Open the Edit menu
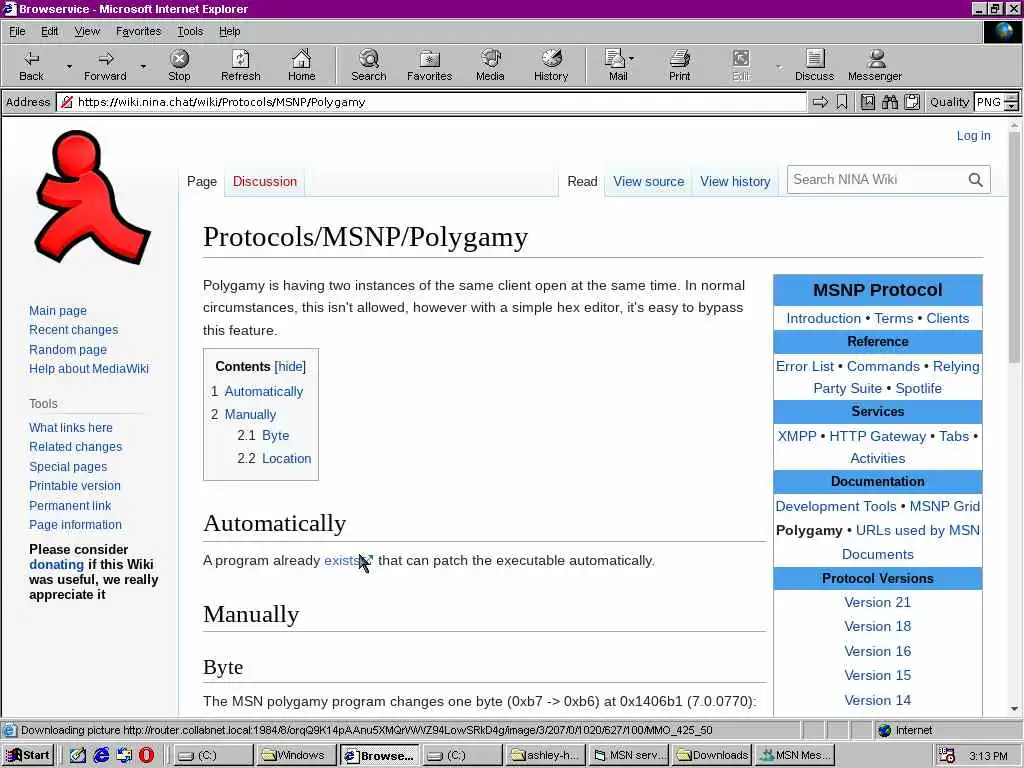This screenshot has width=1024, height=768. (x=49, y=31)
